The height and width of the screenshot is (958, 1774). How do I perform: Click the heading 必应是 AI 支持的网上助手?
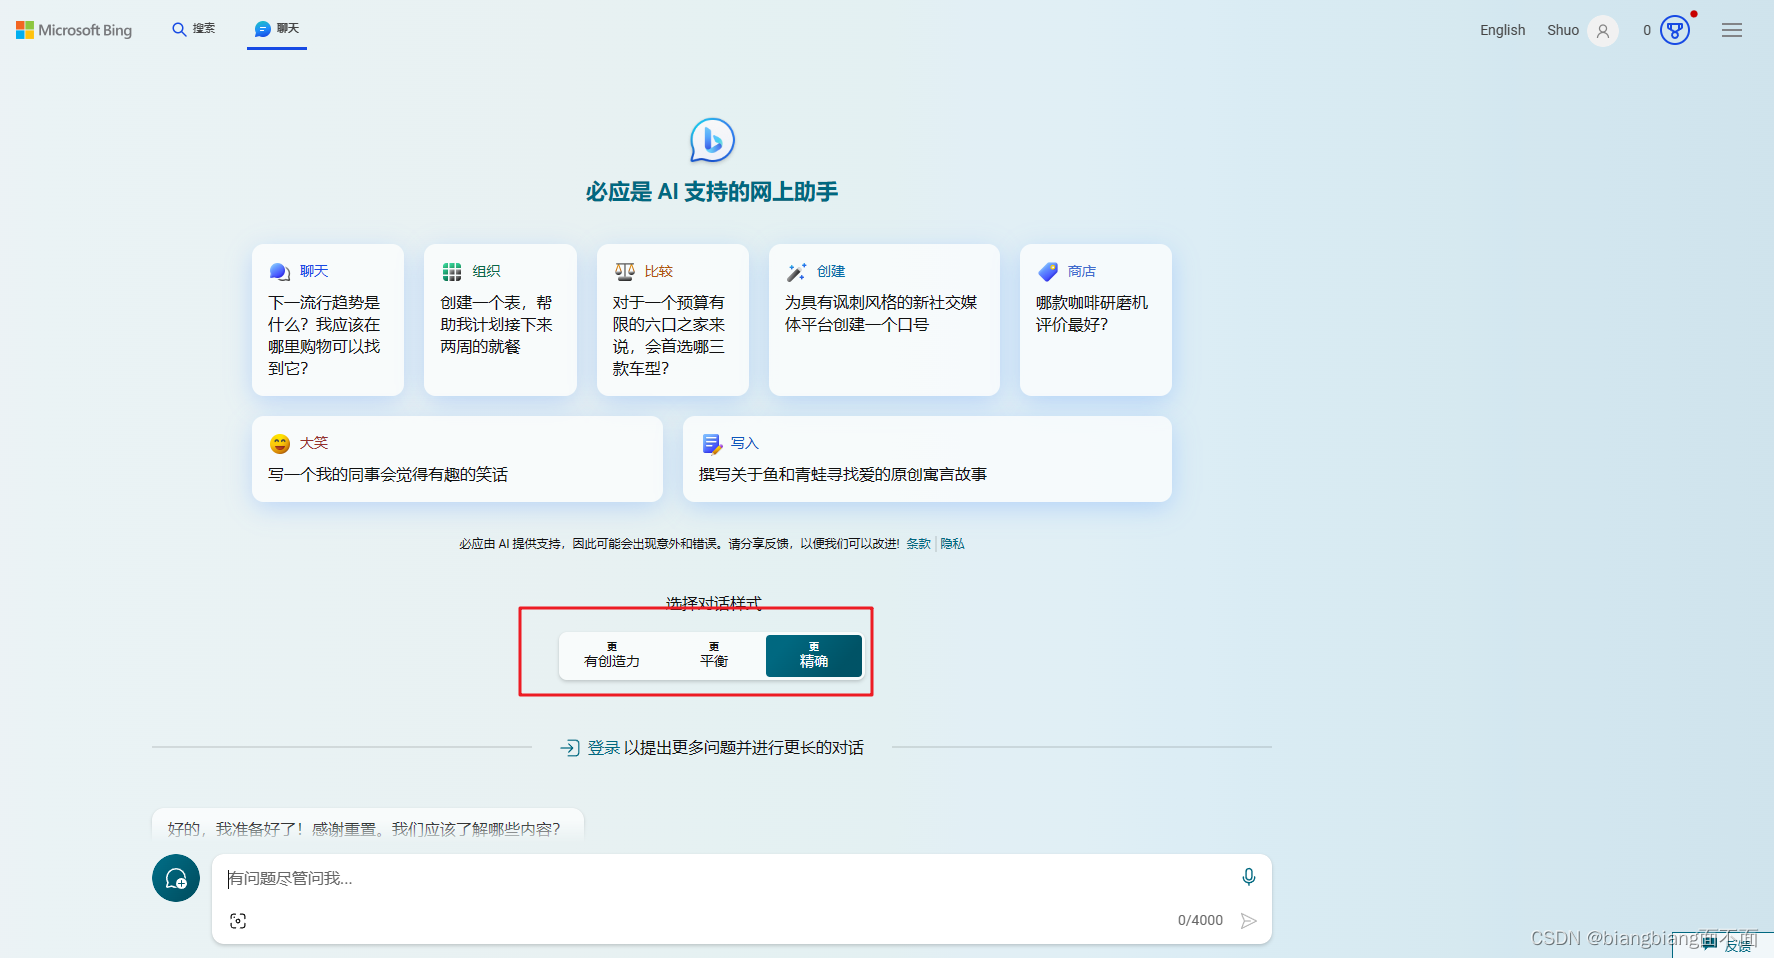tap(712, 192)
